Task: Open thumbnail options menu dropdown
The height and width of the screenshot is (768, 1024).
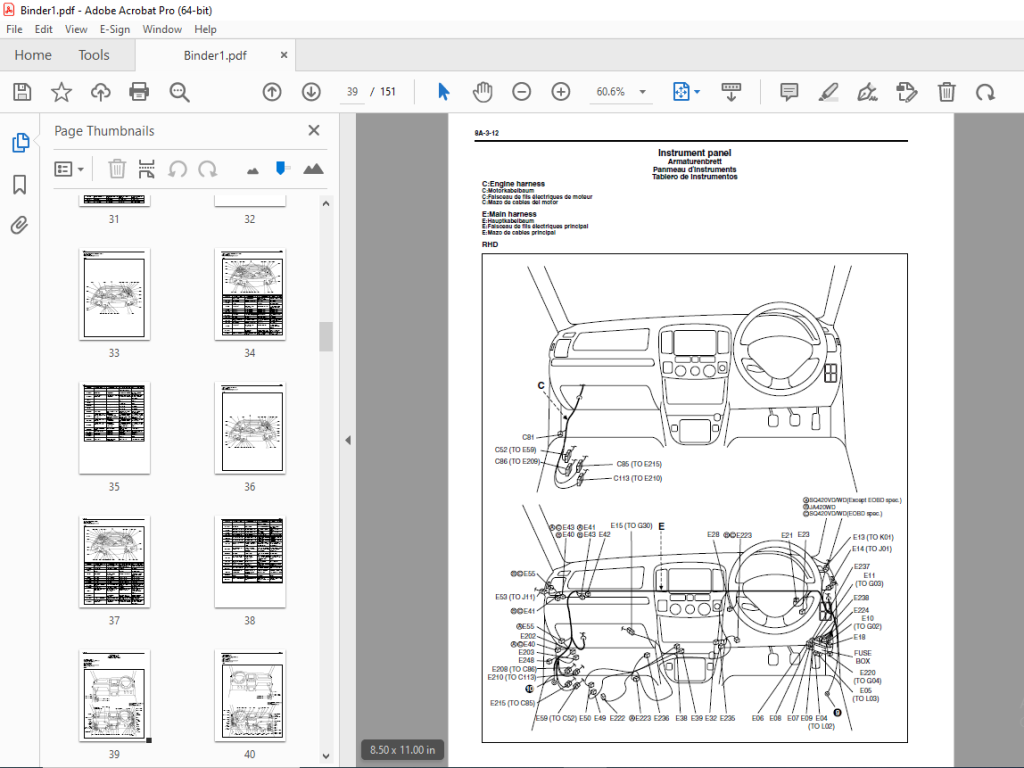Action: click(69, 169)
